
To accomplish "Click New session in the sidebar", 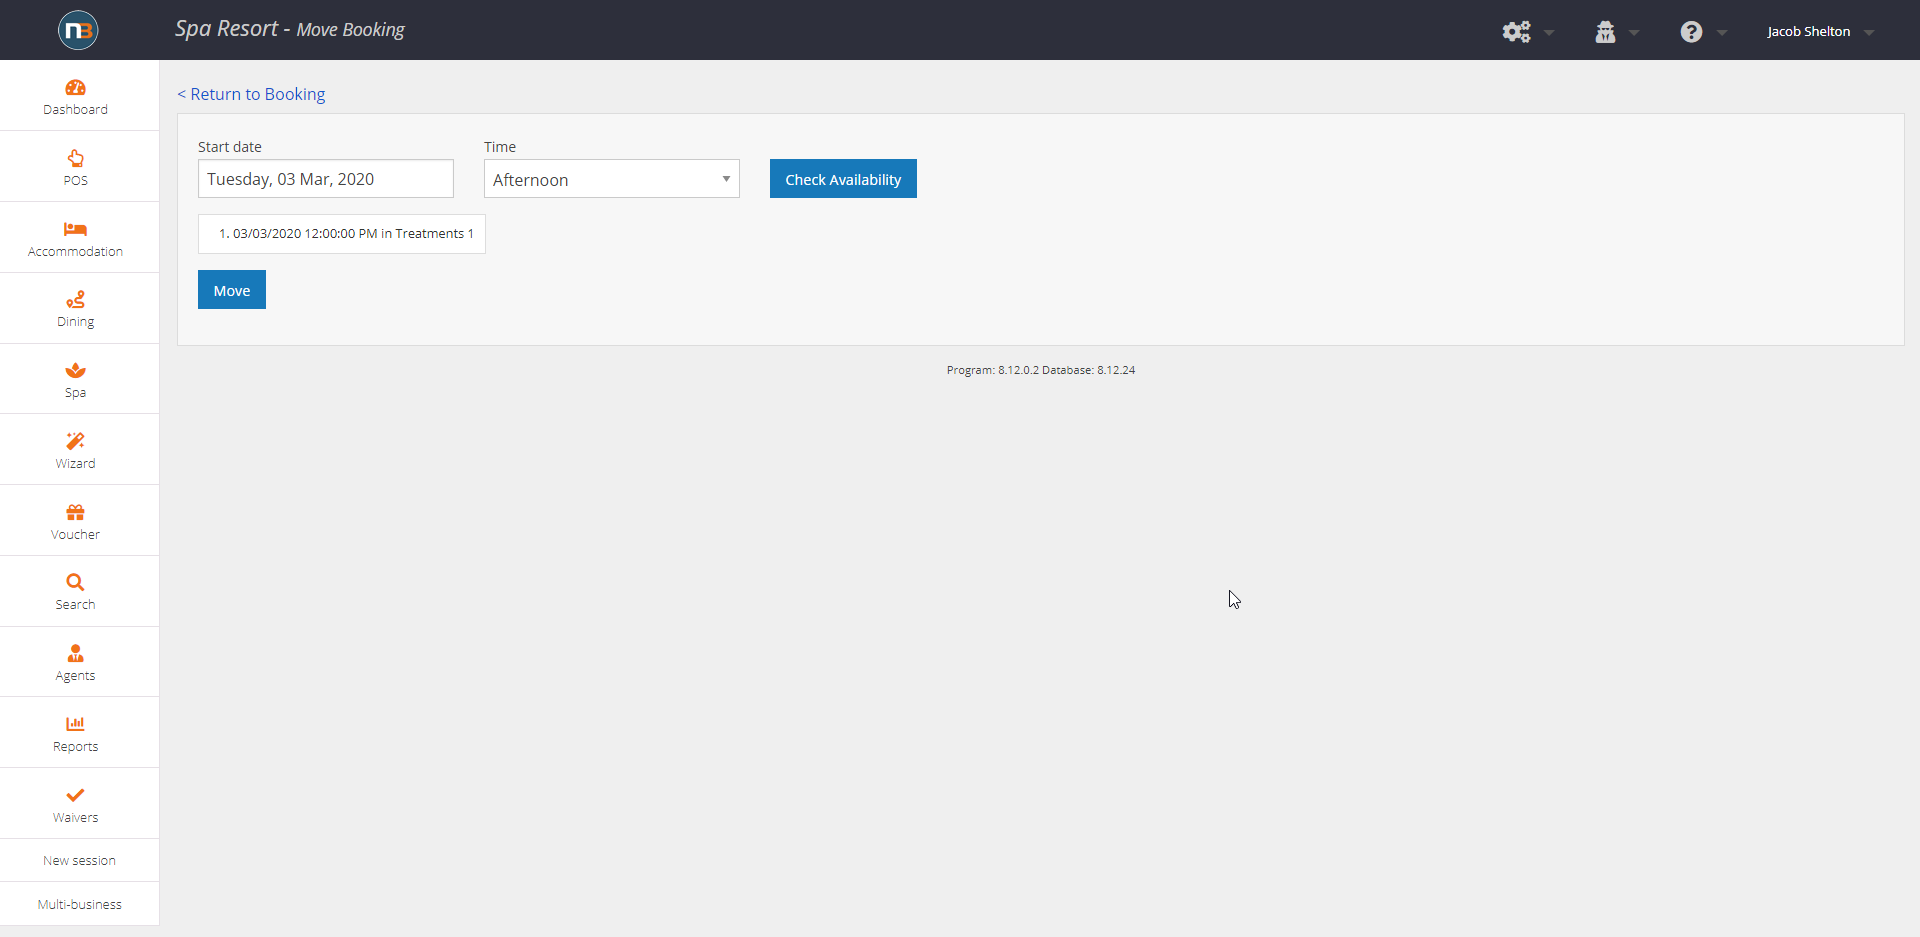I will pos(79,861).
